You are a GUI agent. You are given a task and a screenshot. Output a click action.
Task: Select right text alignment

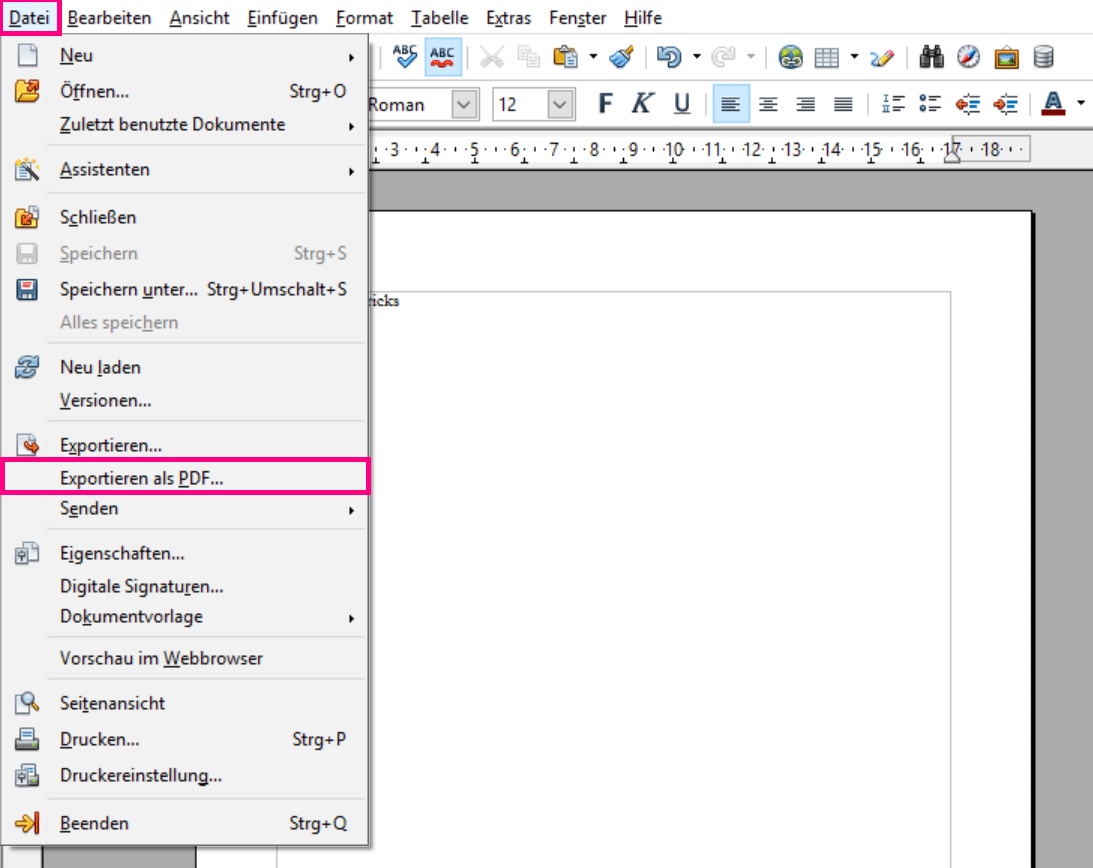[806, 104]
